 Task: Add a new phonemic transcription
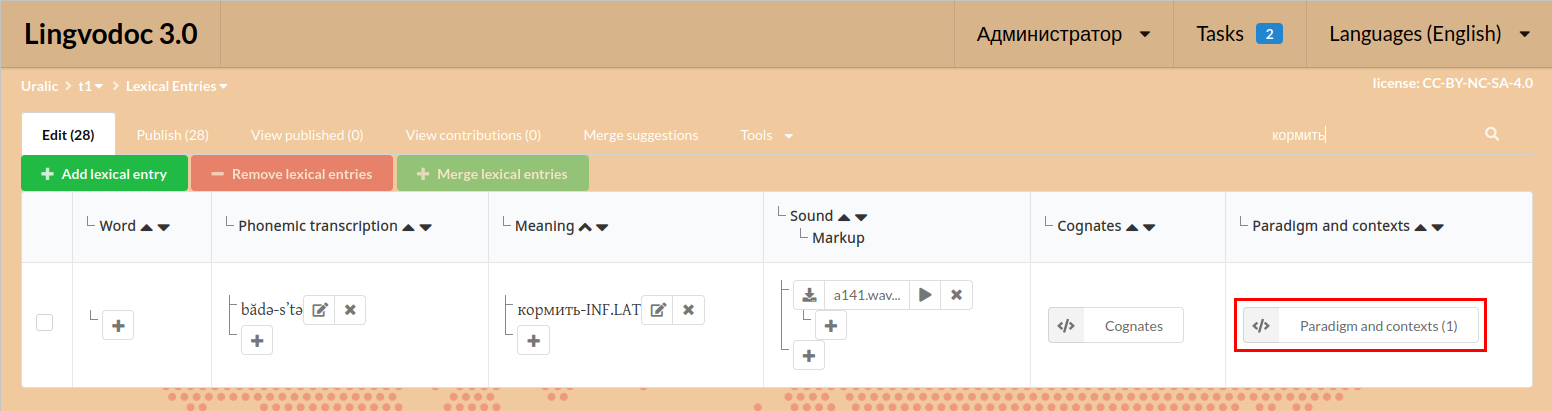click(257, 341)
